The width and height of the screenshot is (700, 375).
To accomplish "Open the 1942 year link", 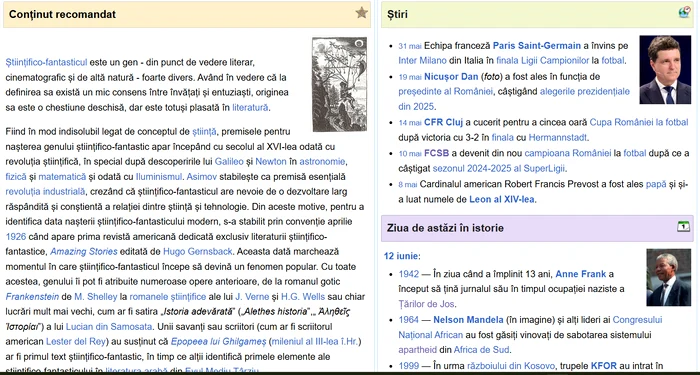I will pos(408,274).
